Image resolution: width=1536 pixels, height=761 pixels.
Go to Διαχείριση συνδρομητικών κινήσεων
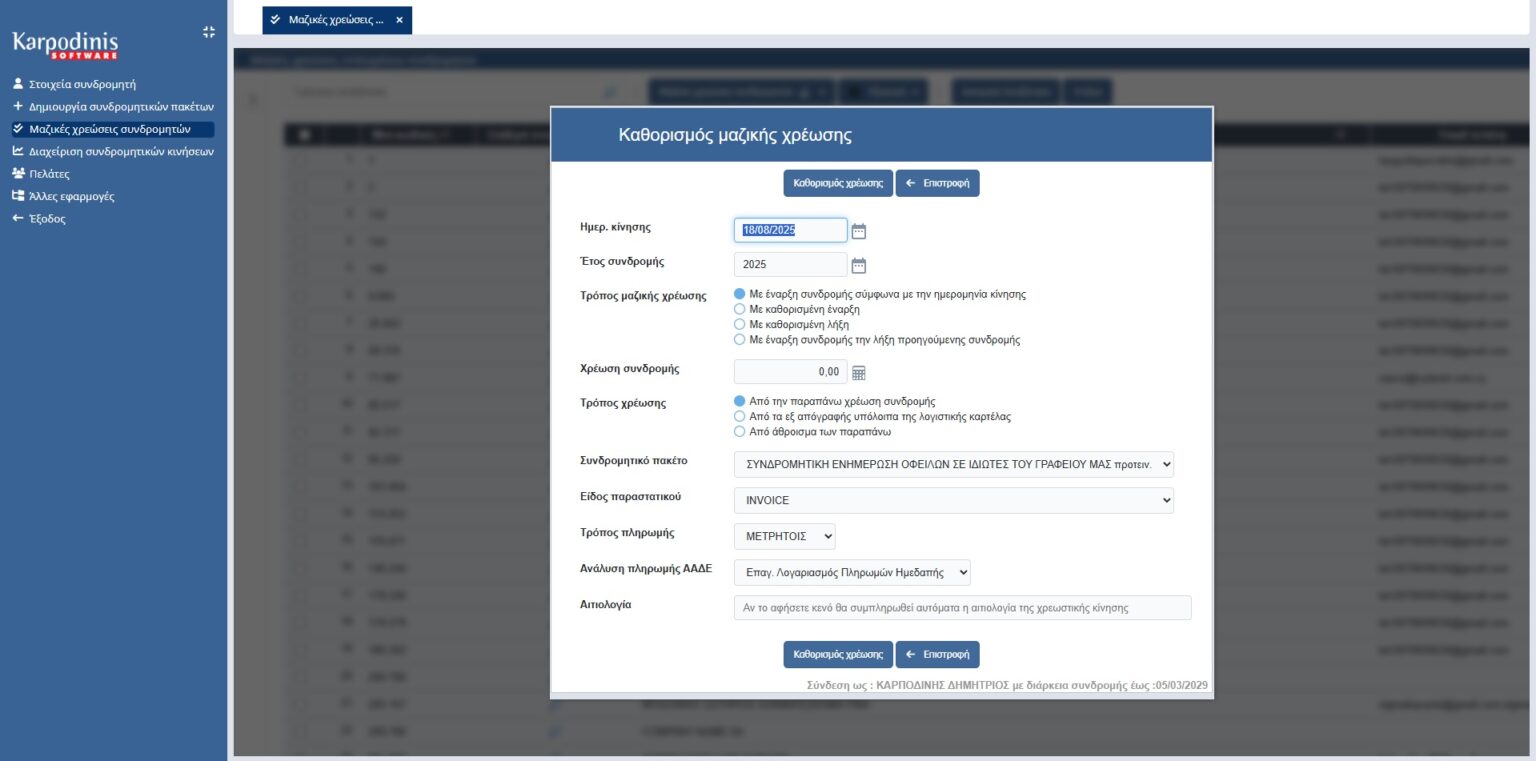pos(121,152)
